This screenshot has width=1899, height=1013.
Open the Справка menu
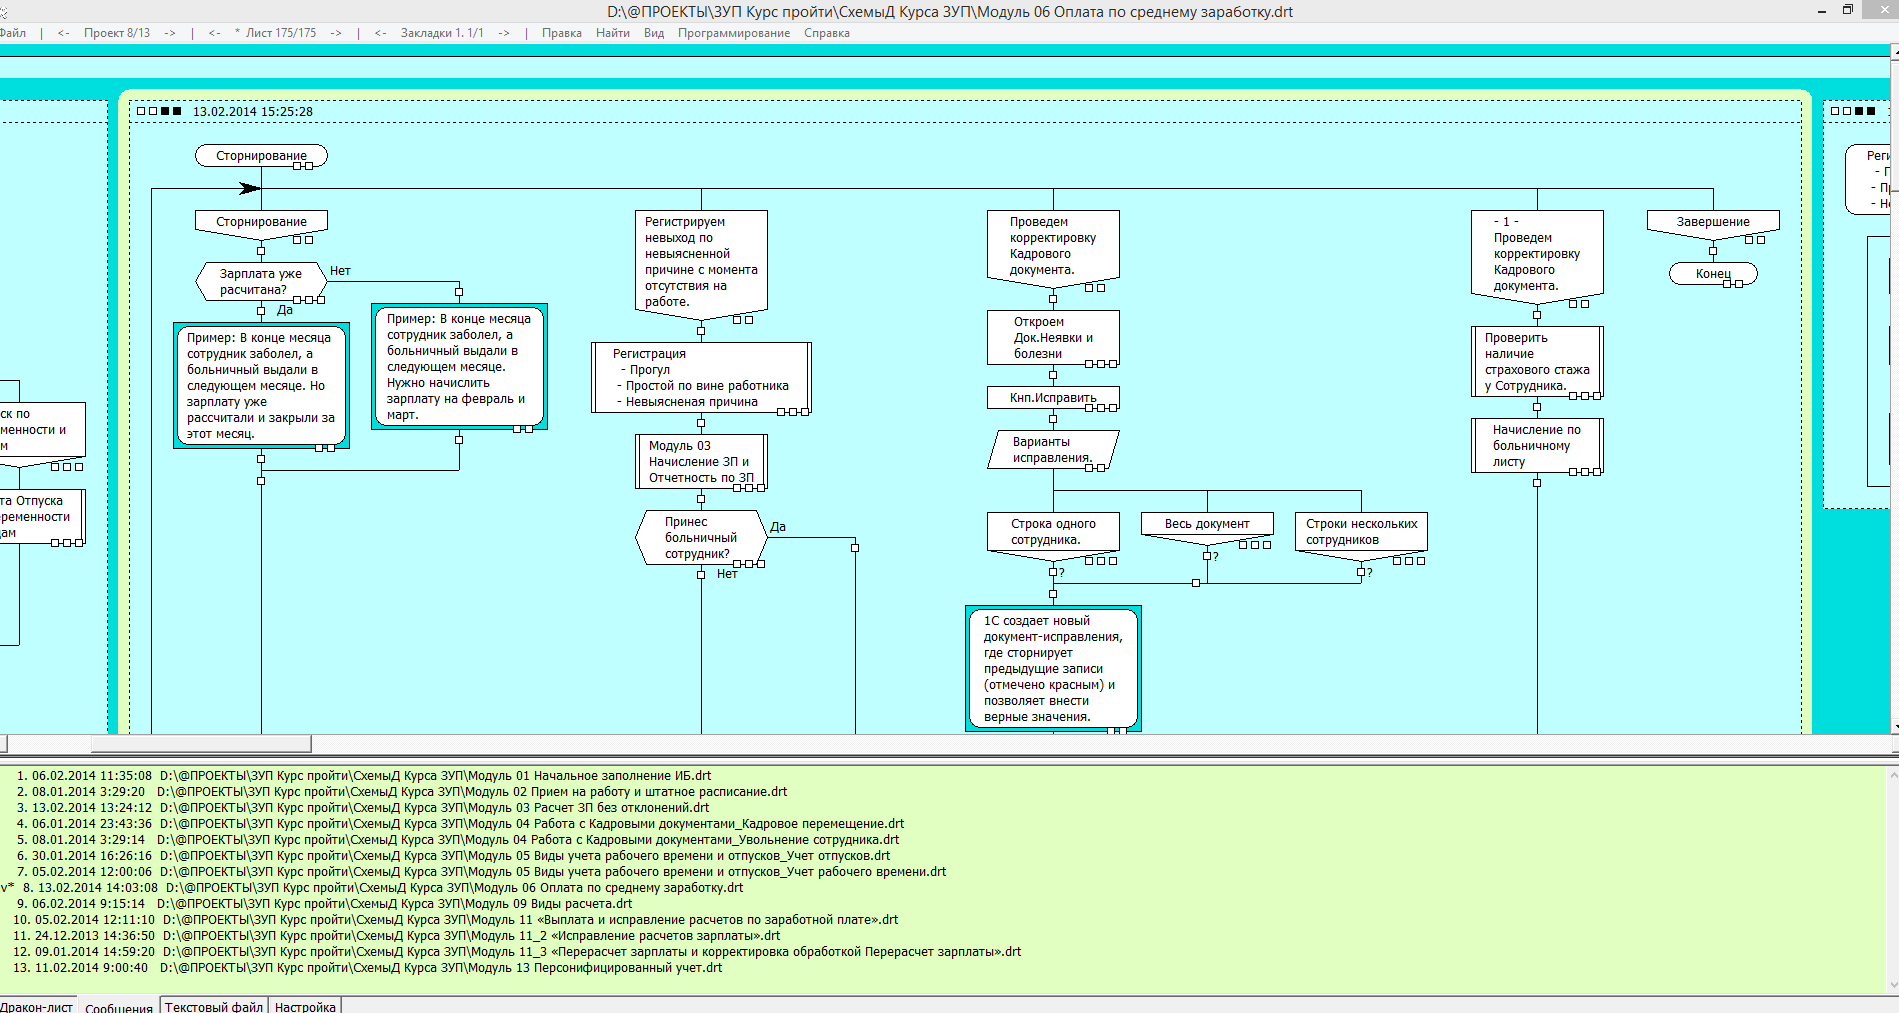pos(827,33)
